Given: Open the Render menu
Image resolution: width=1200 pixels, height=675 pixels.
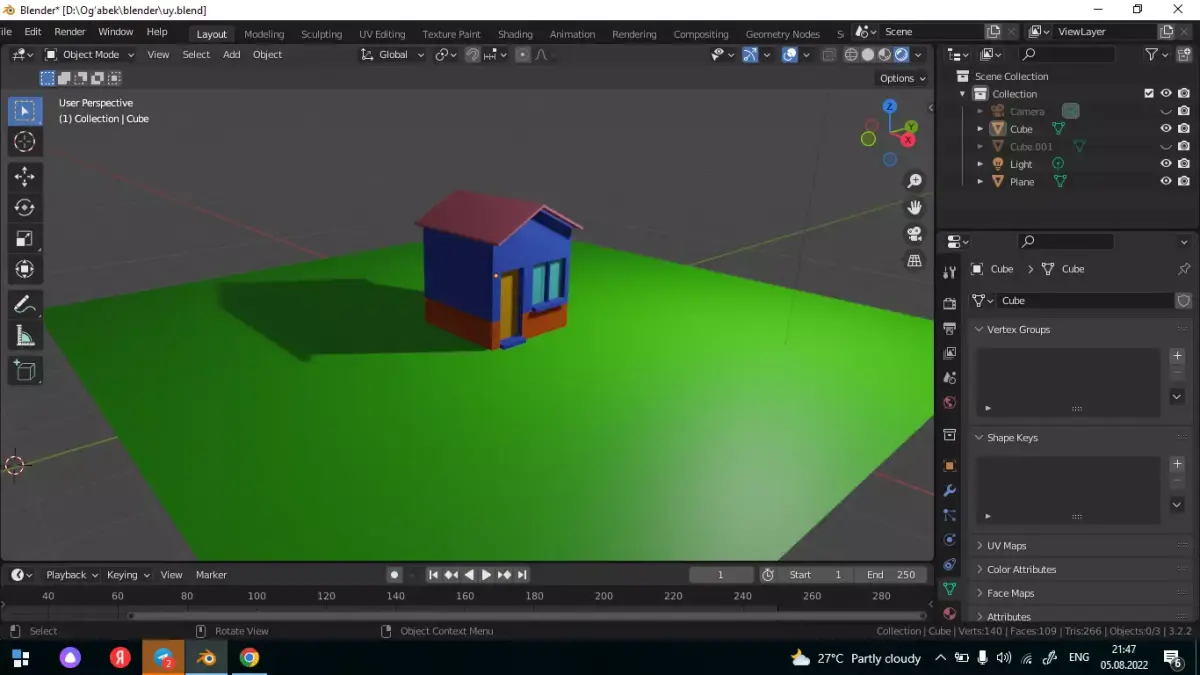Looking at the screenshot, I should 70,32.
